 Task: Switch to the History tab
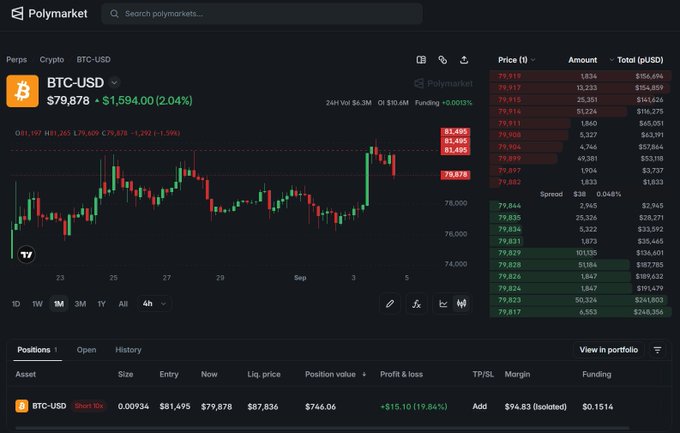128,350
